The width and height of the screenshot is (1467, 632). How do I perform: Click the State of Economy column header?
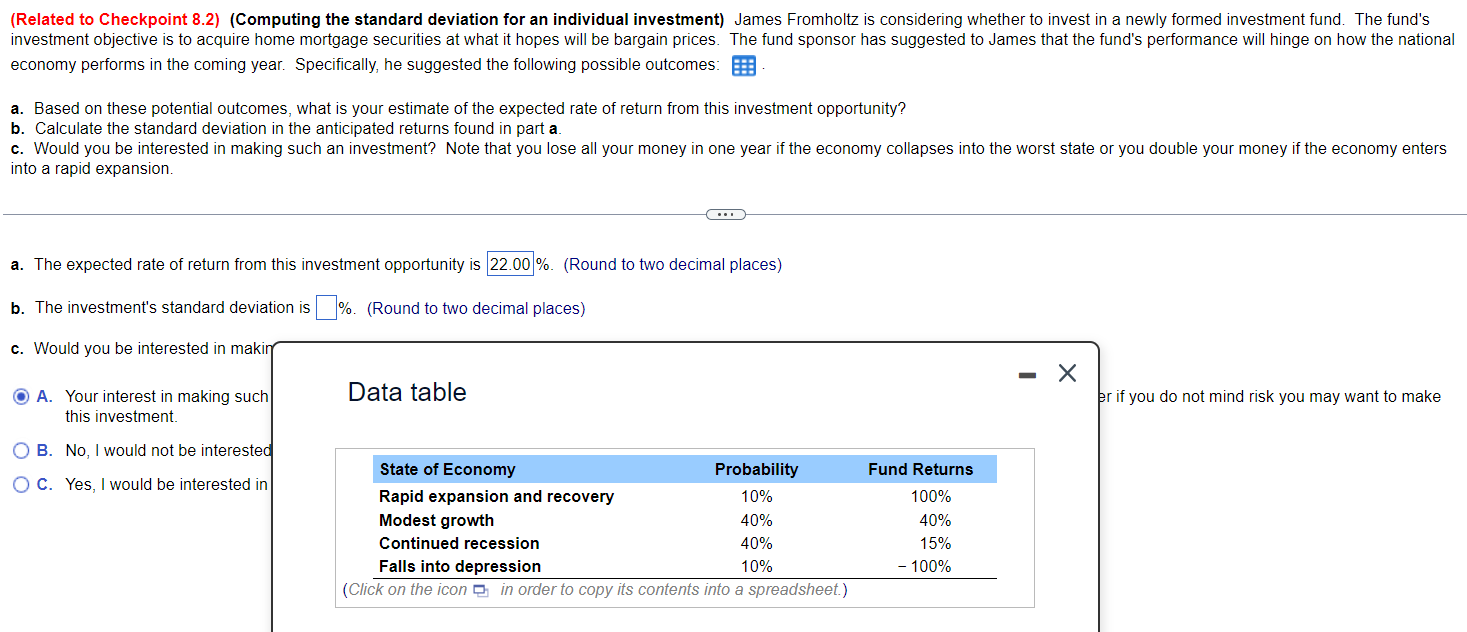pyautogui.click(x=447, y=470)
